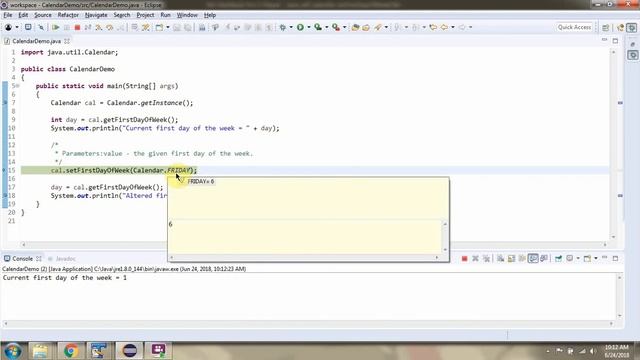Image resolution: width=640 pixels, height=360 pixels.
Task: Toggle Word Wrap in Console toolbar
Action: pyautogui.click(x=522, y=258)
